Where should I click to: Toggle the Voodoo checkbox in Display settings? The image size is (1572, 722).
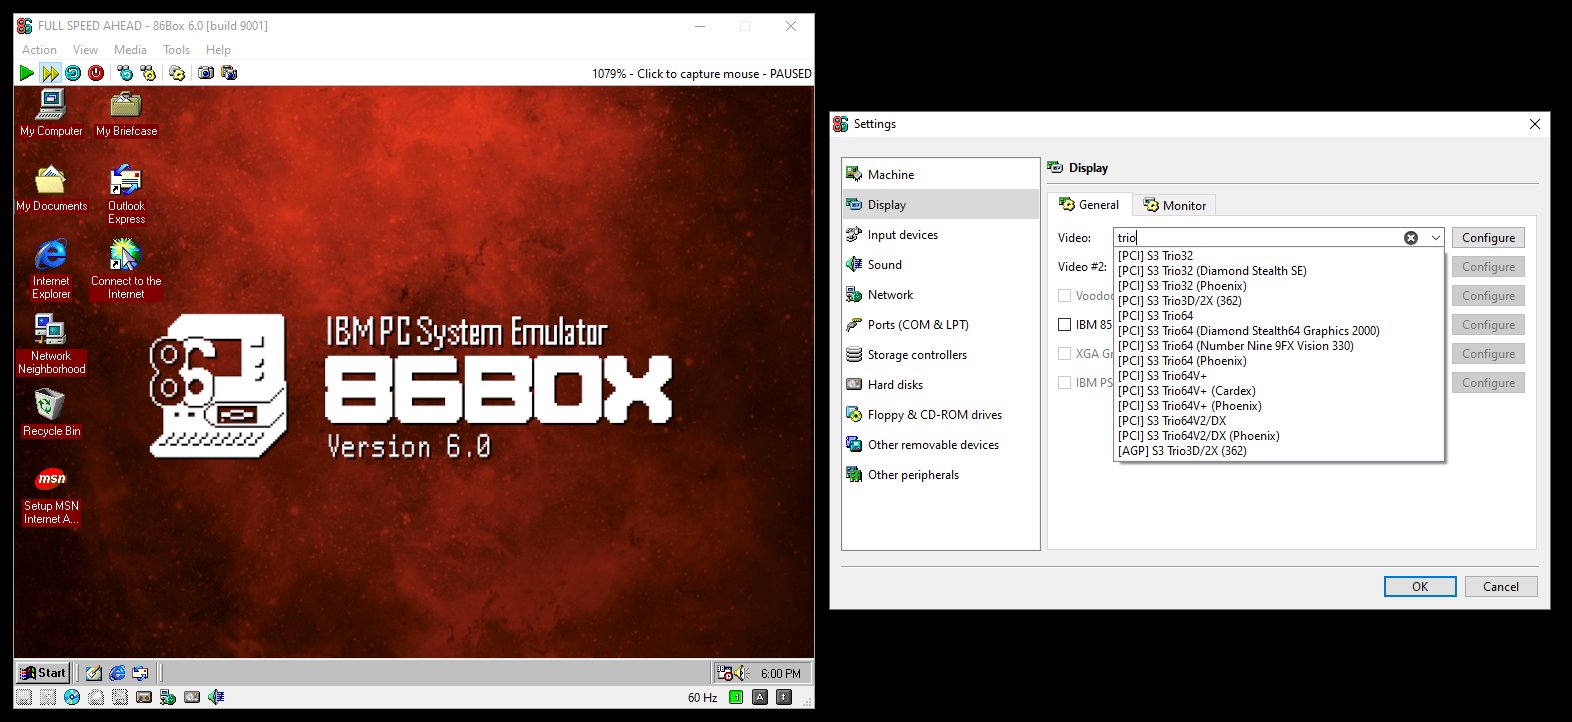coord(1065,295)
